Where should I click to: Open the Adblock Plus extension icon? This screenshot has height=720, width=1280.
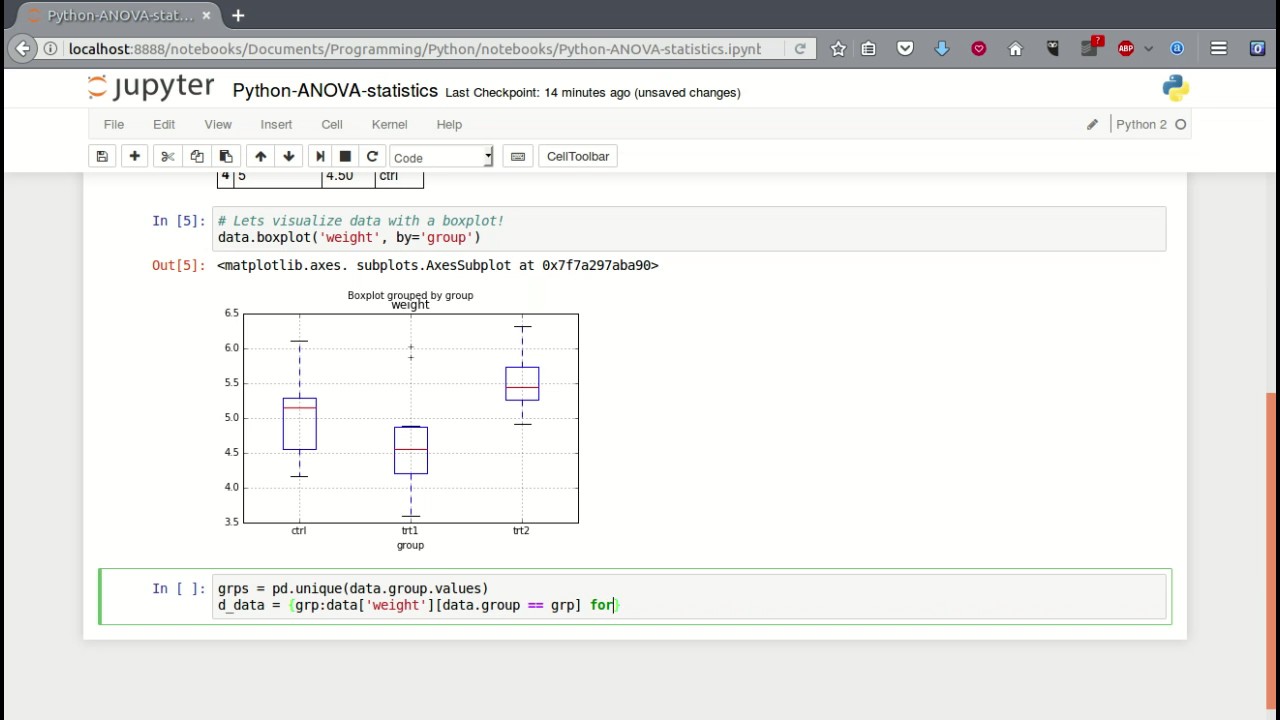[x=1126, y=48]
